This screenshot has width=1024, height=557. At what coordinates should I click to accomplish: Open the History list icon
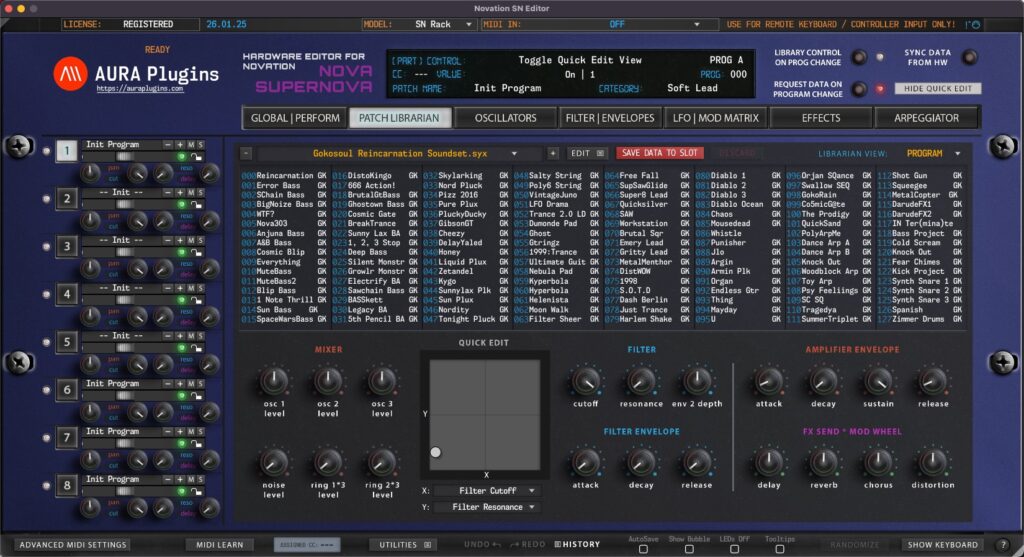point(558,544)
